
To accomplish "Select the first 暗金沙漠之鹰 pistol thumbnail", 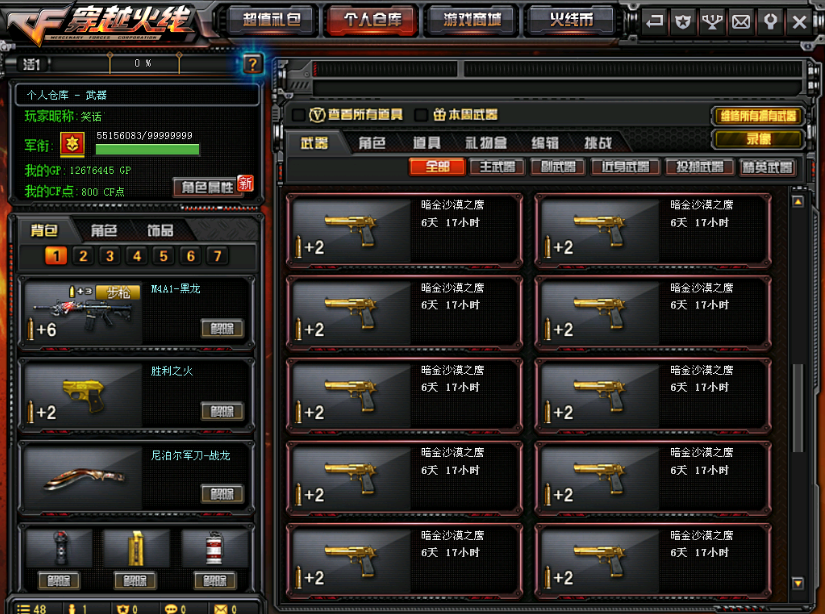I will [351, 230].
